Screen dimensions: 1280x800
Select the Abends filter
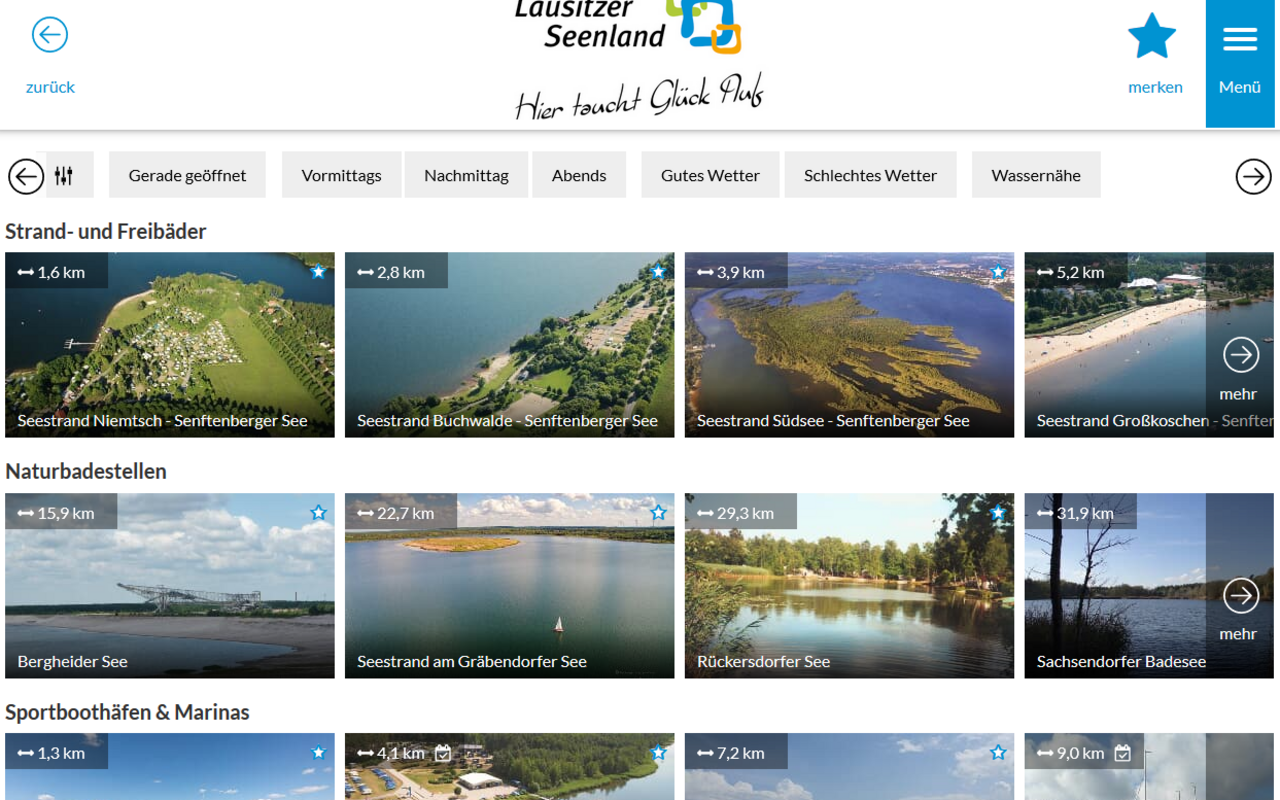tap(579, 175)
